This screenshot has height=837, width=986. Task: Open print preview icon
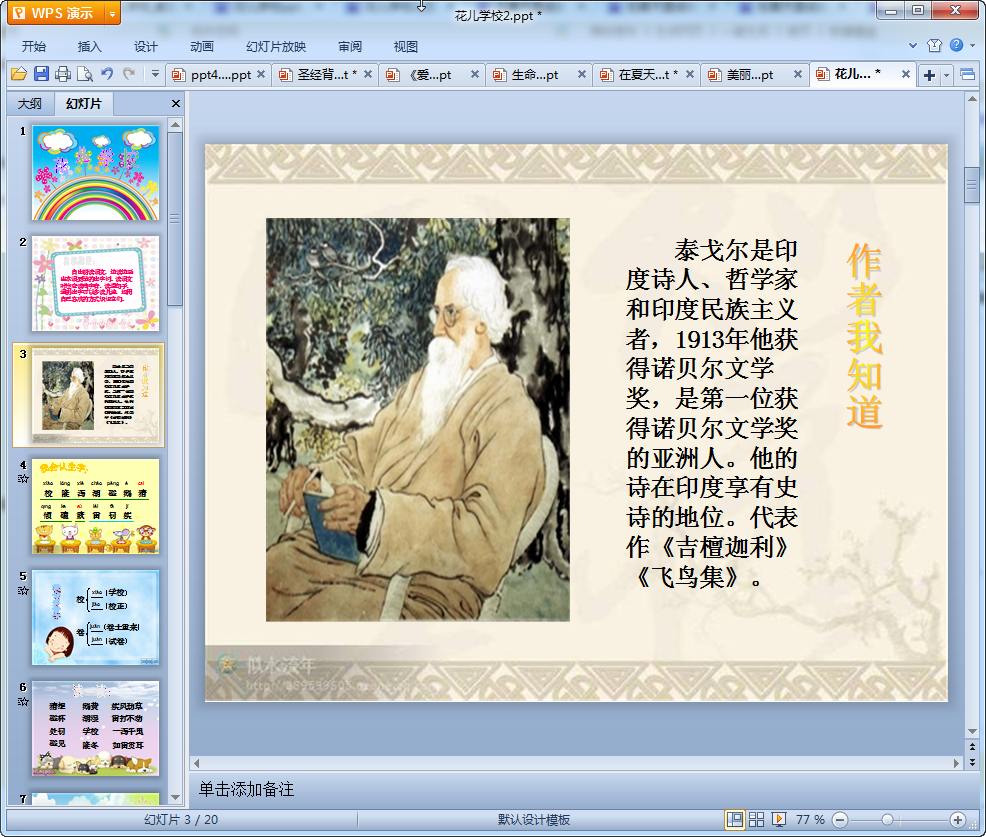click(85, 74)
